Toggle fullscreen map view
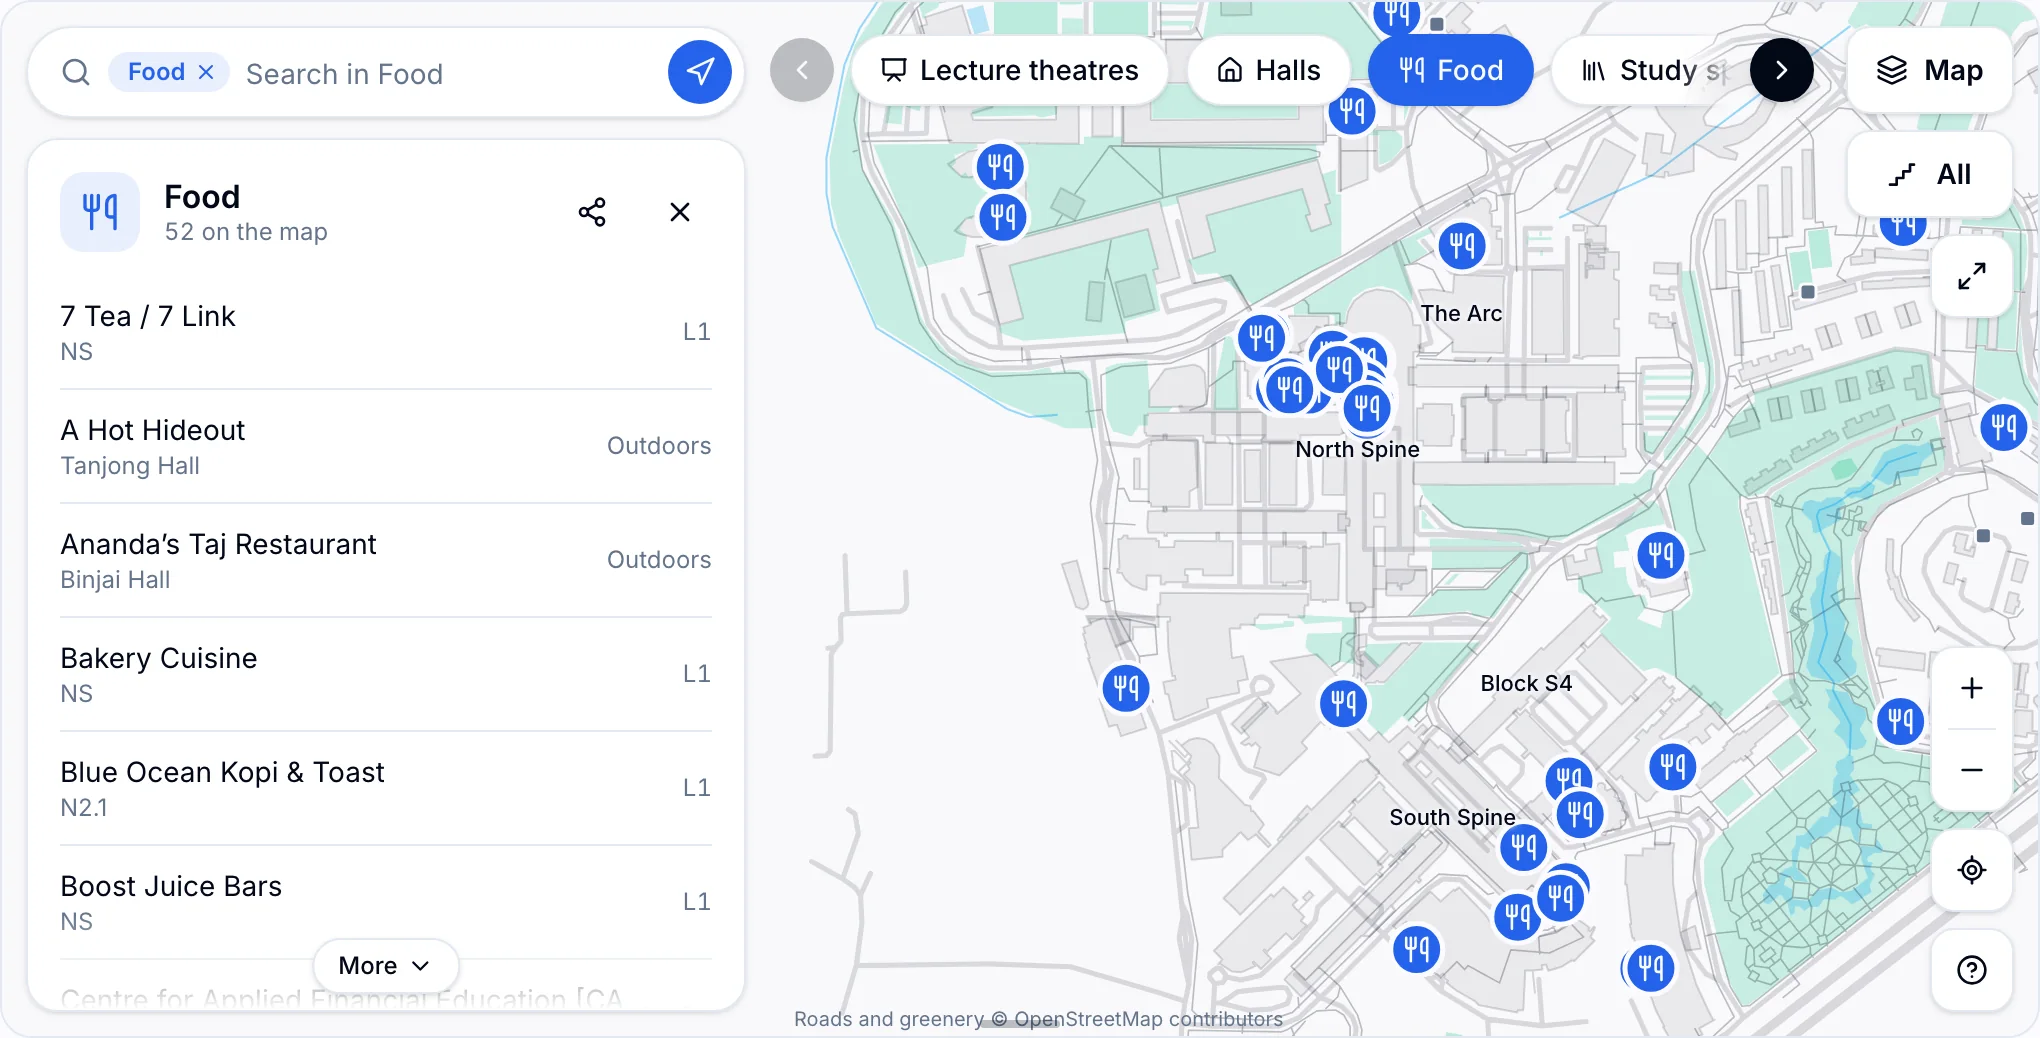 tap(1972, 276)
